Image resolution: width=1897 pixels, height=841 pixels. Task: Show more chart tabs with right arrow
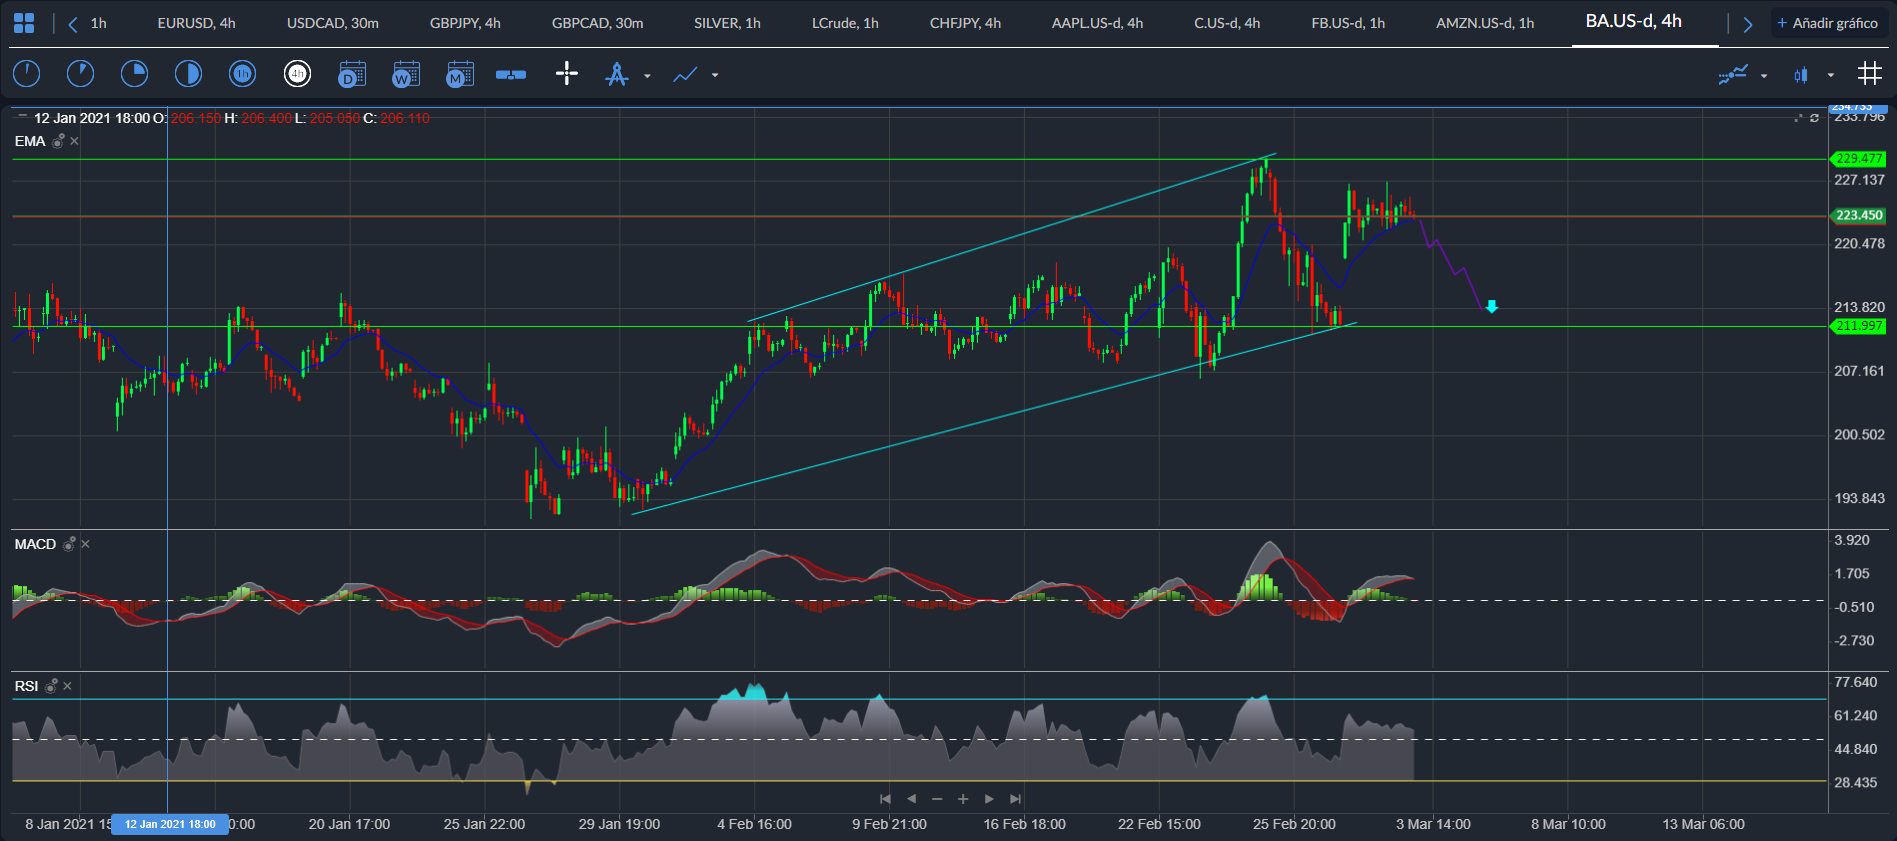(x=1748, y=24)
